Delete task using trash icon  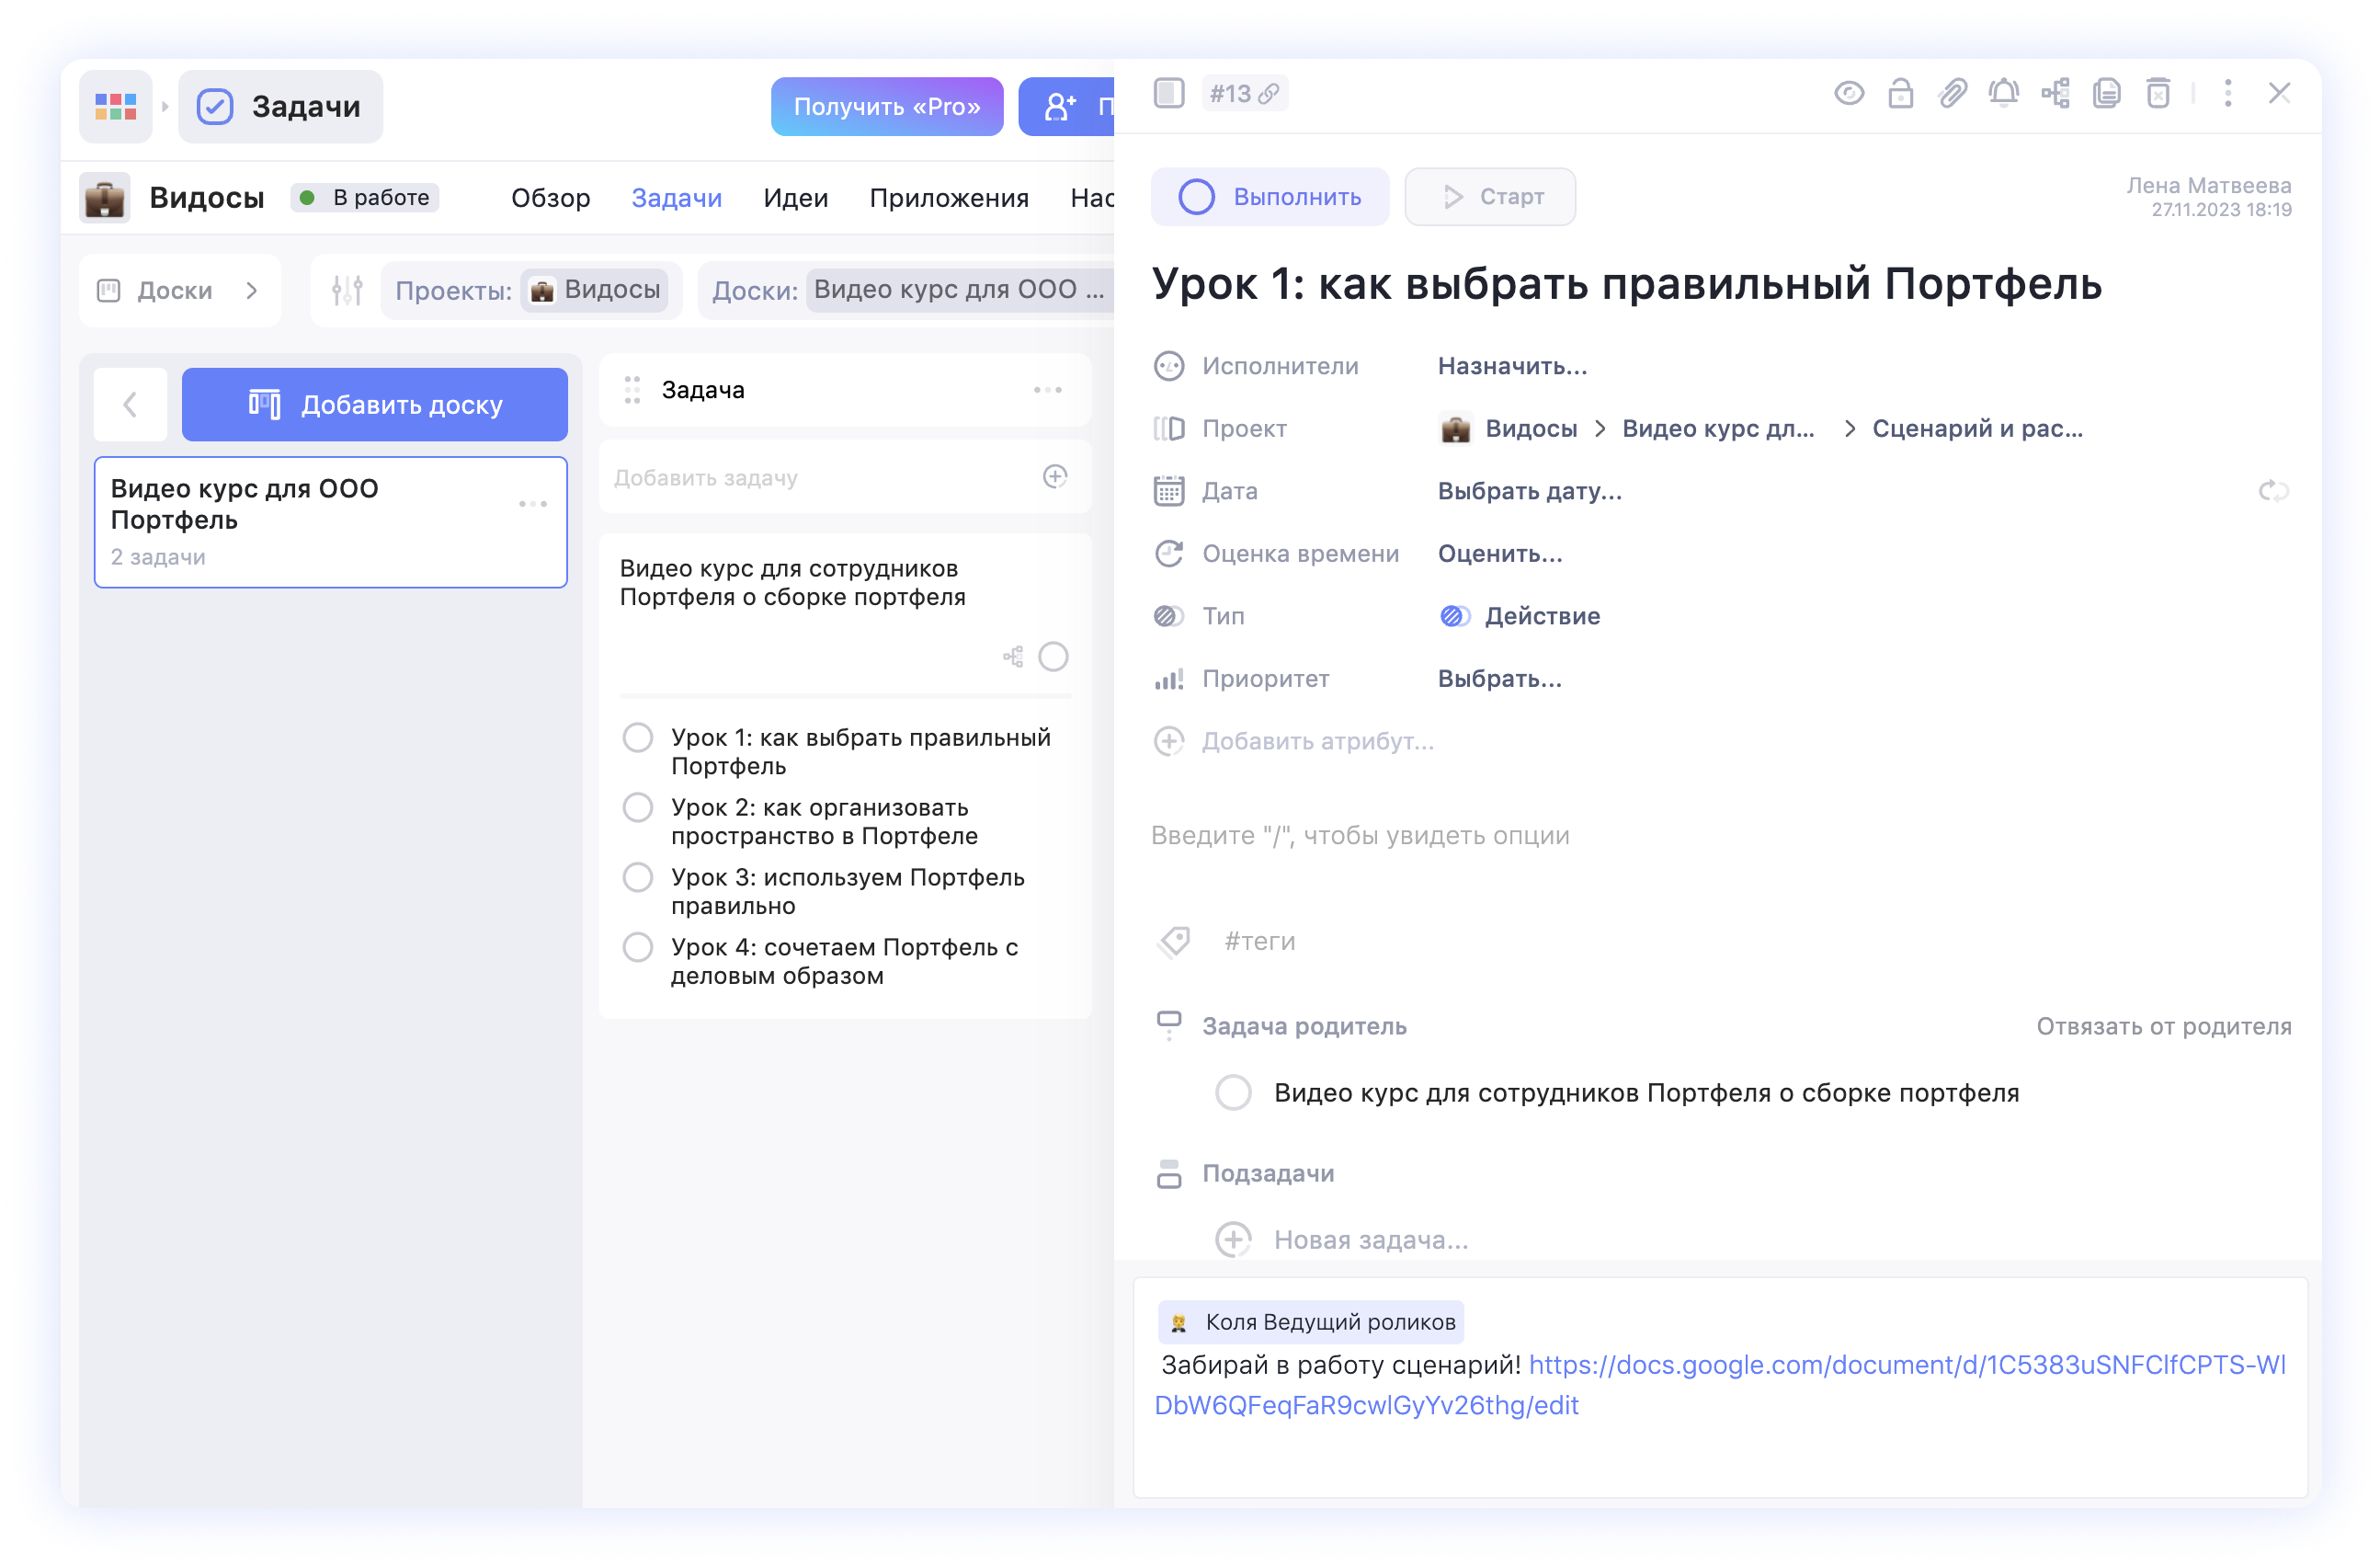(x=2158, y=93)
